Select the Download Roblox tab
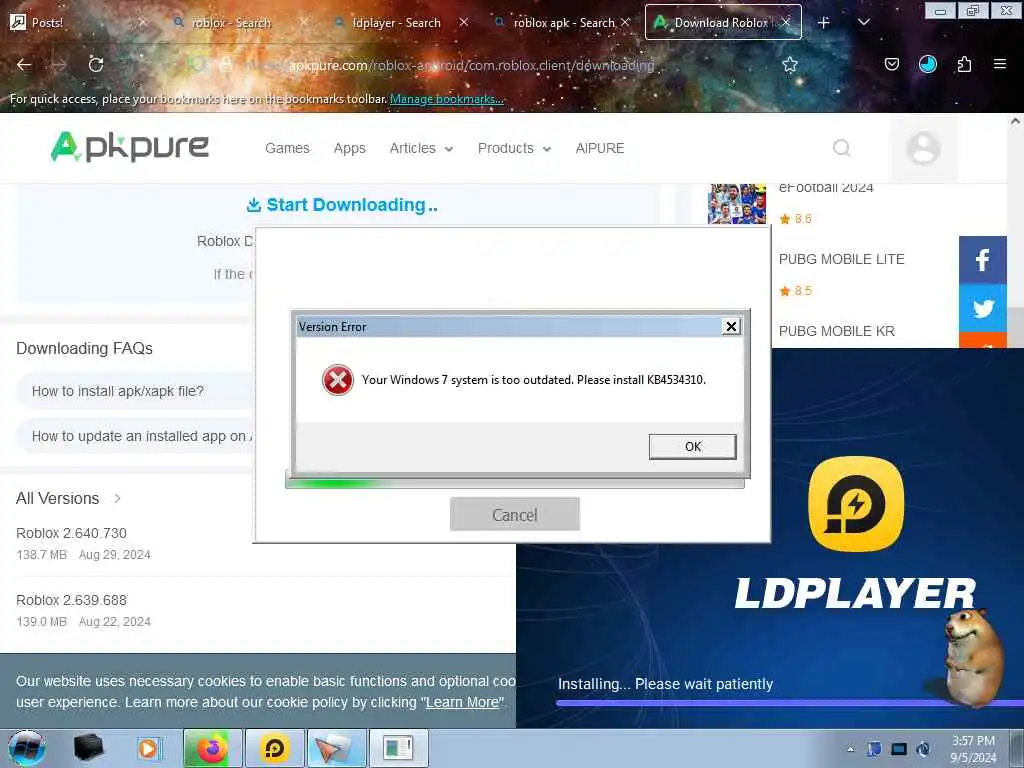Screen dimensions: 1024x768 click(x=721, y=22)
